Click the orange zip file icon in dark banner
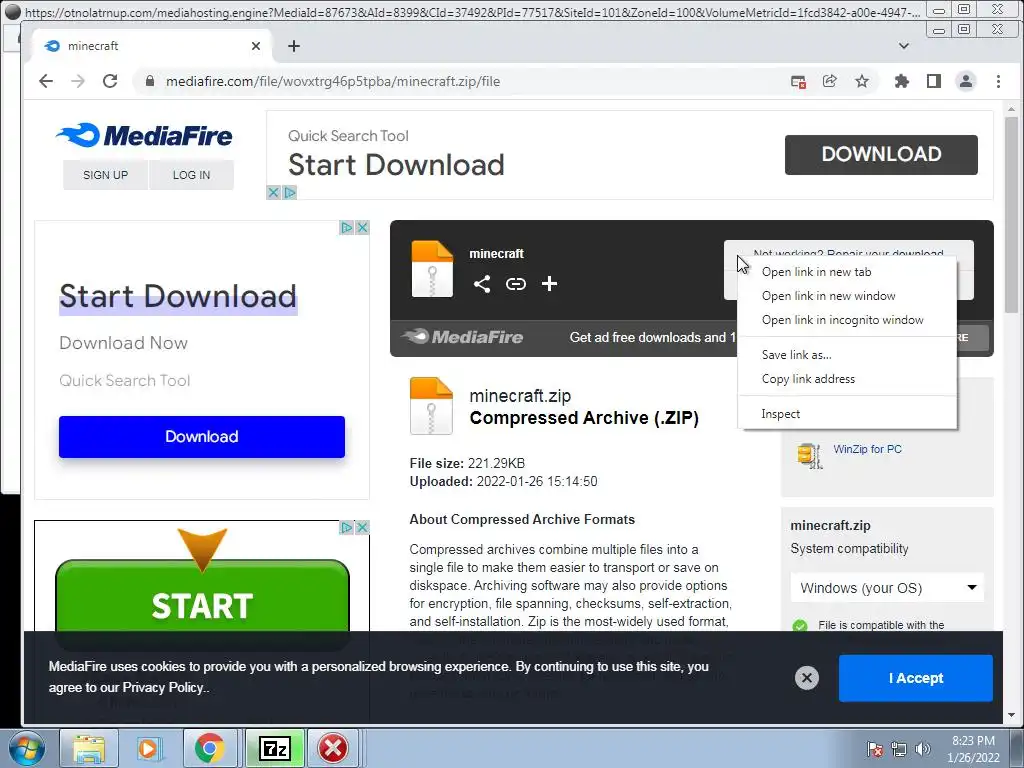The image size is (1024, 768). [x=432, y=268]
